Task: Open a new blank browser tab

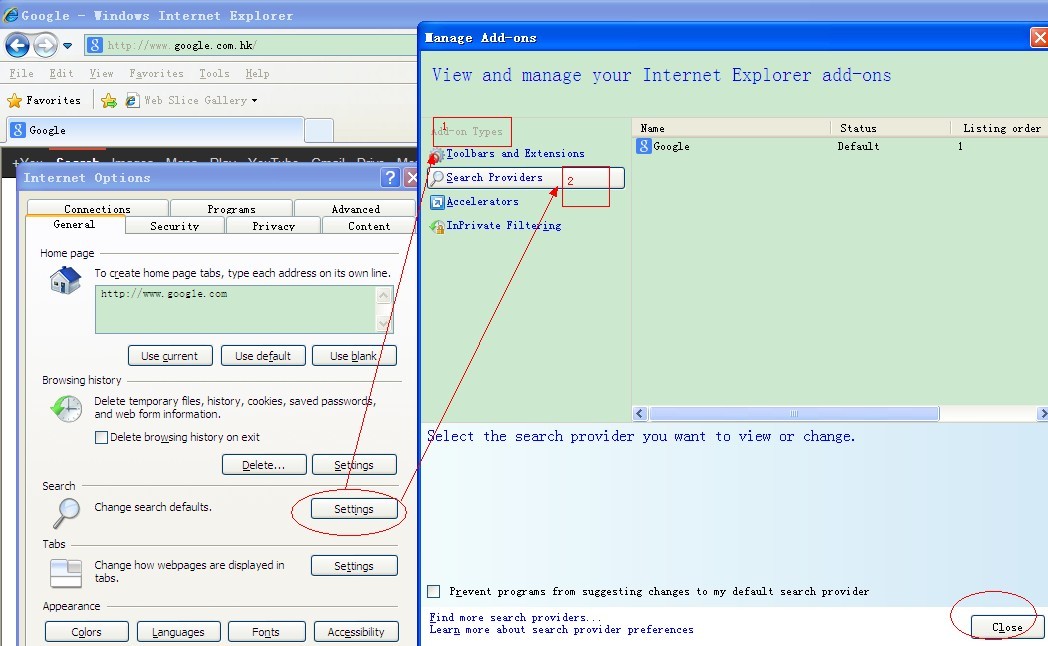Action: [x=319, y=130]
